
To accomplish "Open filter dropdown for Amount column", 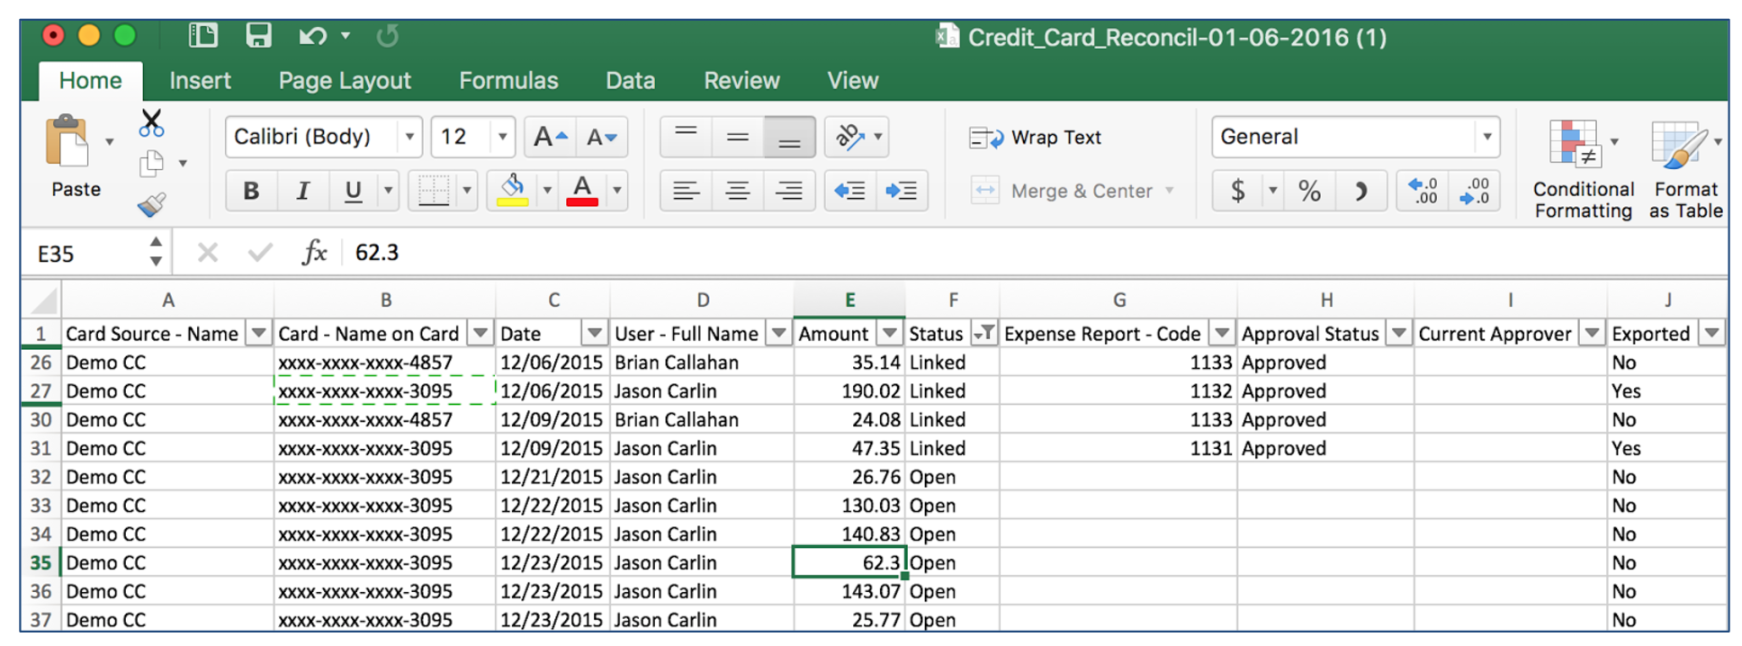I will (x=889, y=333).
